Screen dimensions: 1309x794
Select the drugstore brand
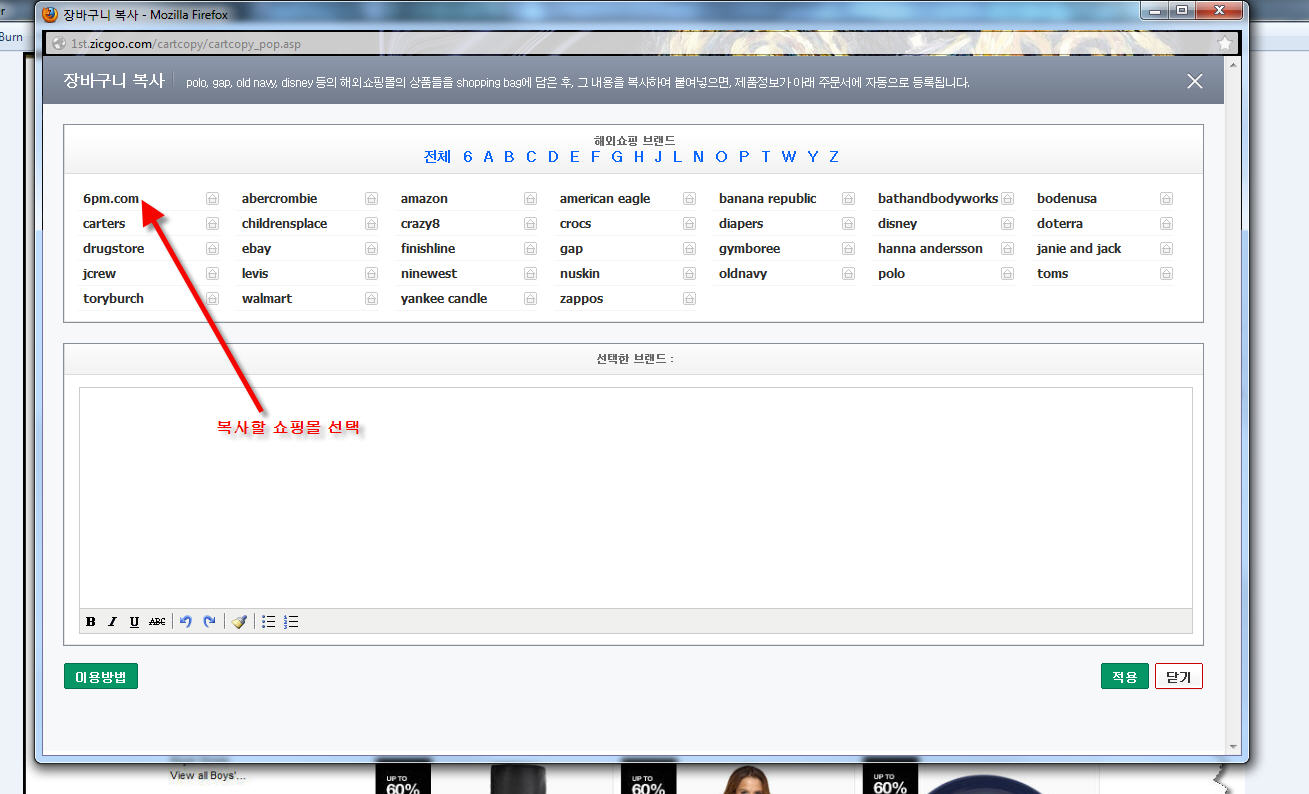(113, 249)
